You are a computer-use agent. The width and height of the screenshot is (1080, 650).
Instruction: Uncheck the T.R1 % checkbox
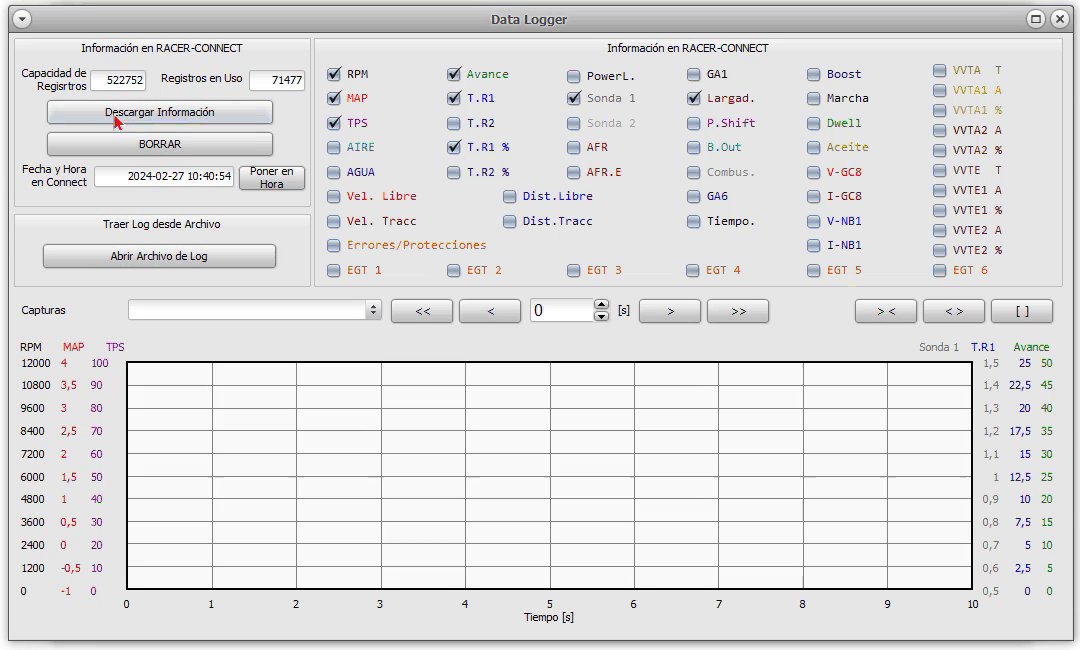(x=454, y=147)
